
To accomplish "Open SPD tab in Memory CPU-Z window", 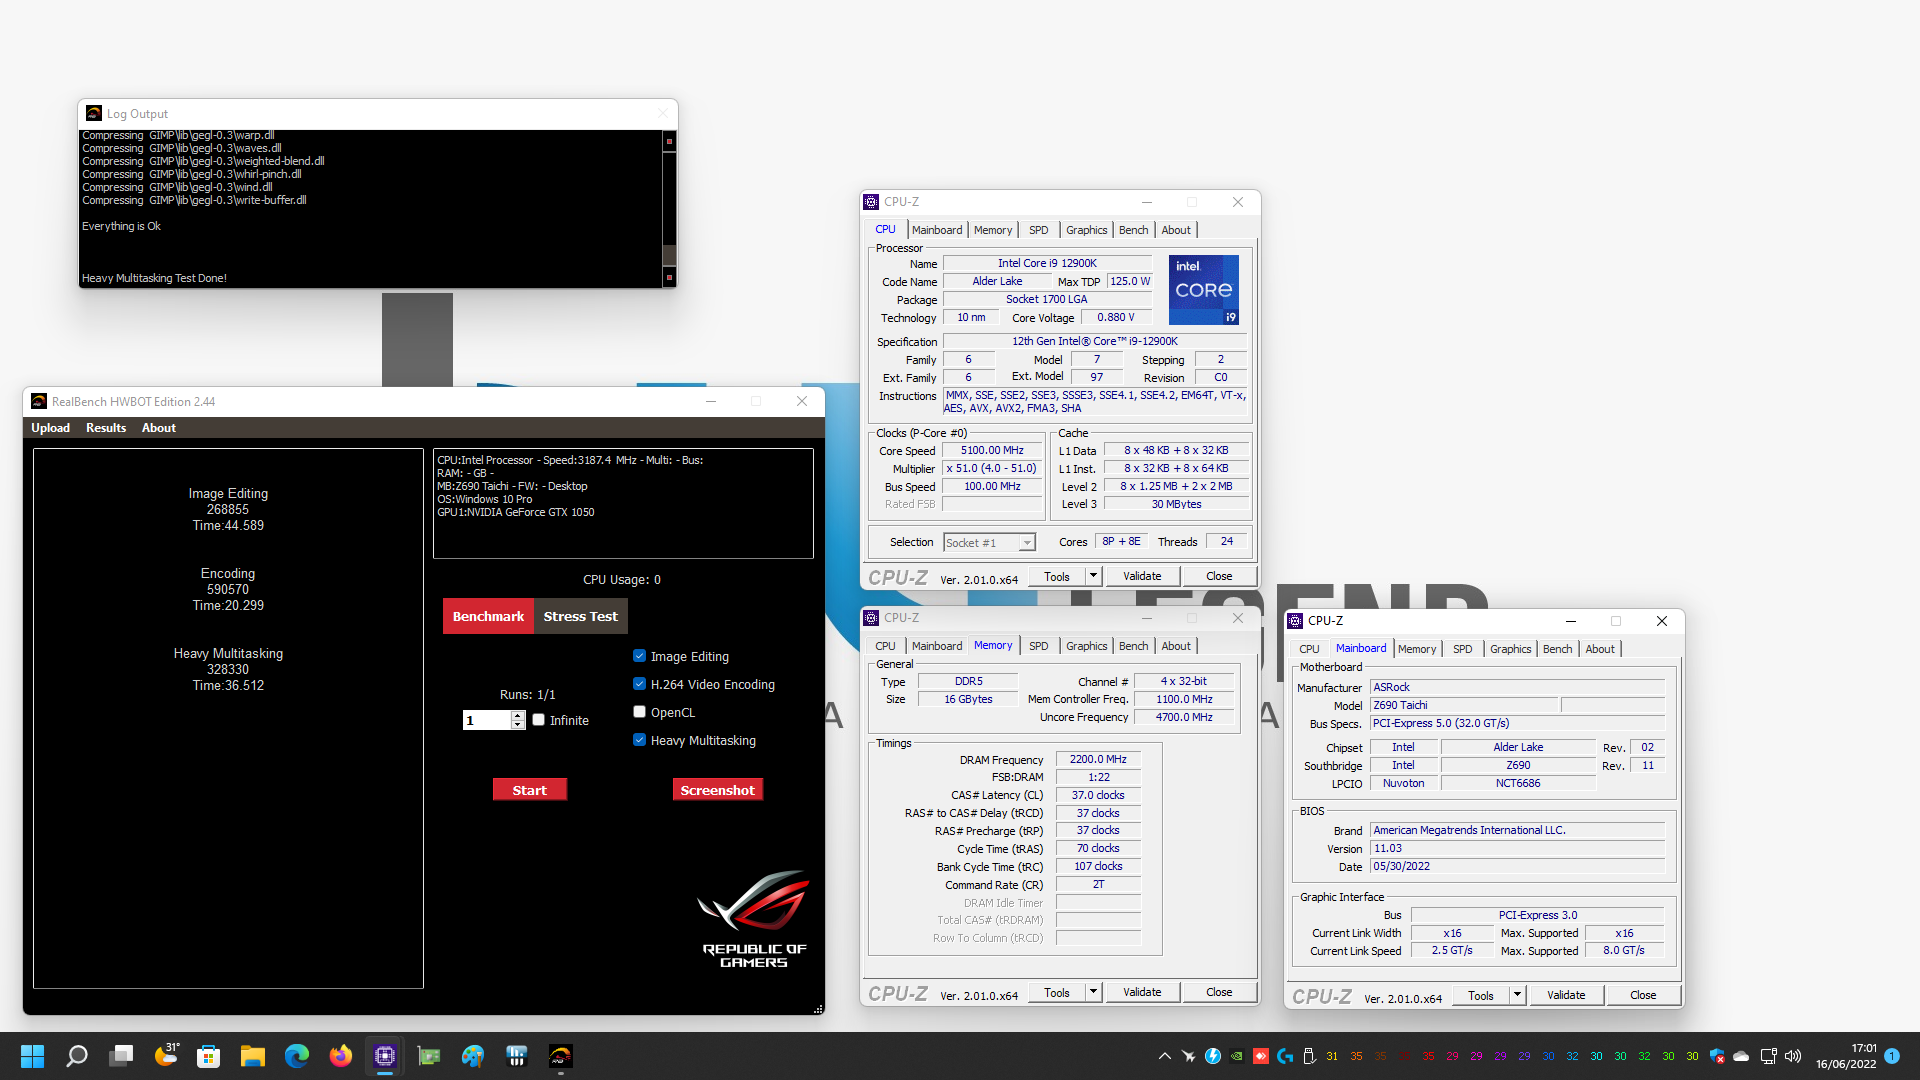I will point(1039,646).
